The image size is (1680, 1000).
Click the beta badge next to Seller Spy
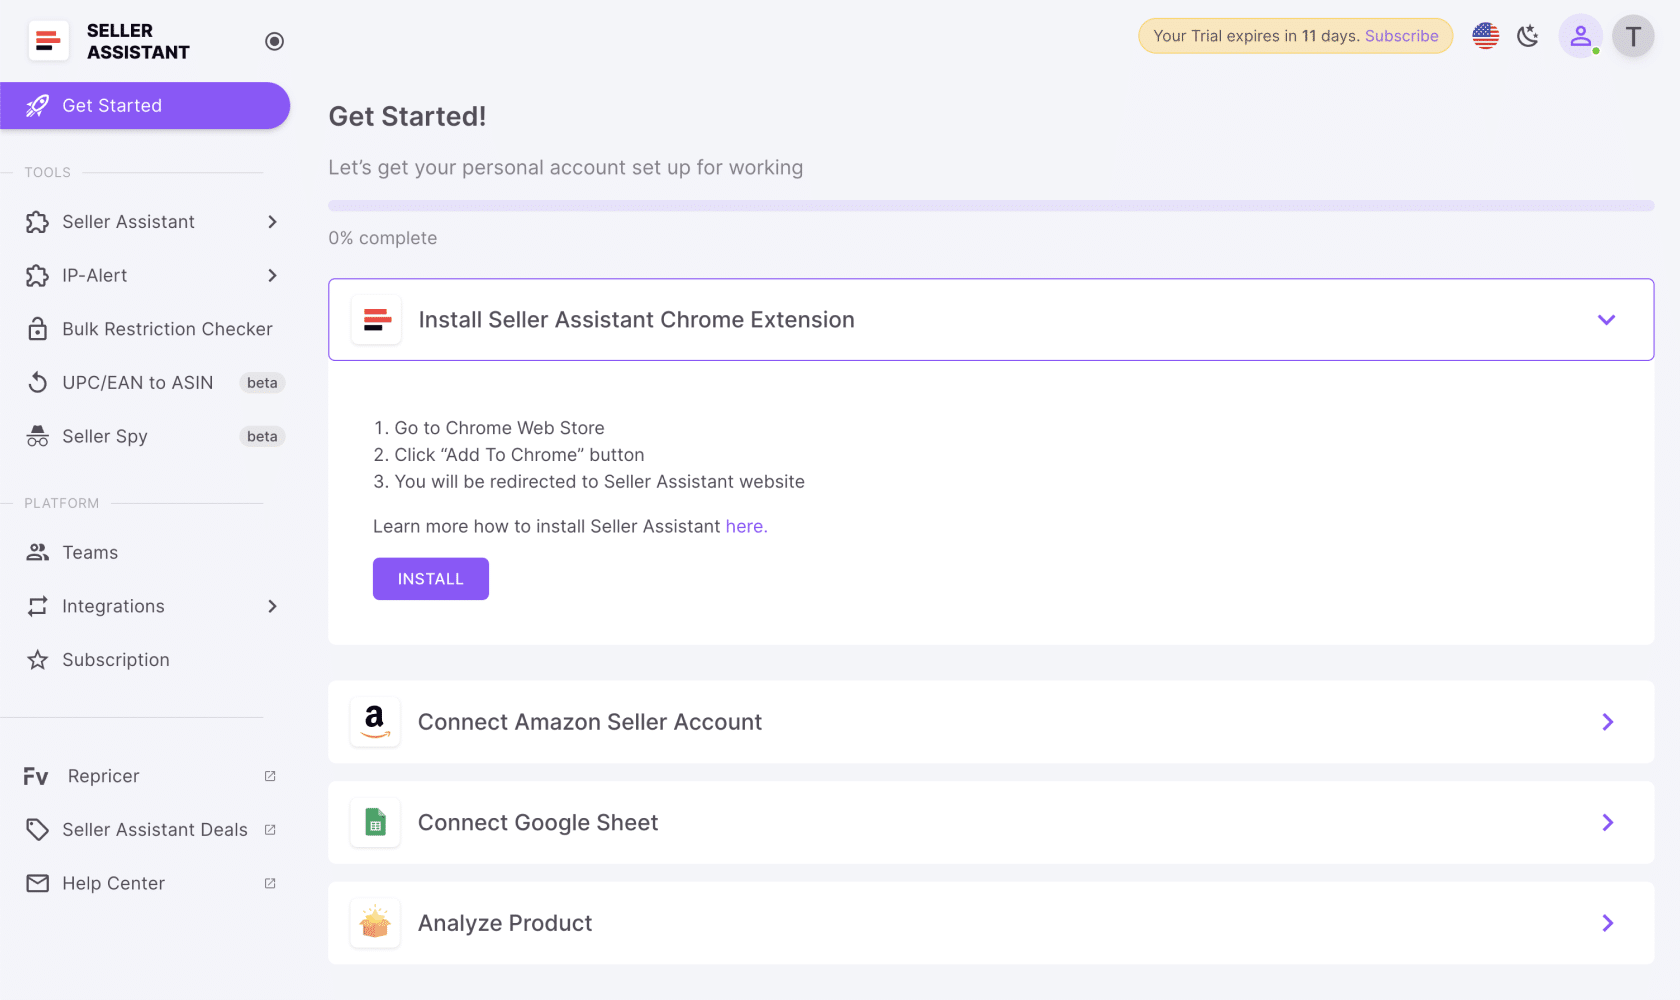(262, 437)
